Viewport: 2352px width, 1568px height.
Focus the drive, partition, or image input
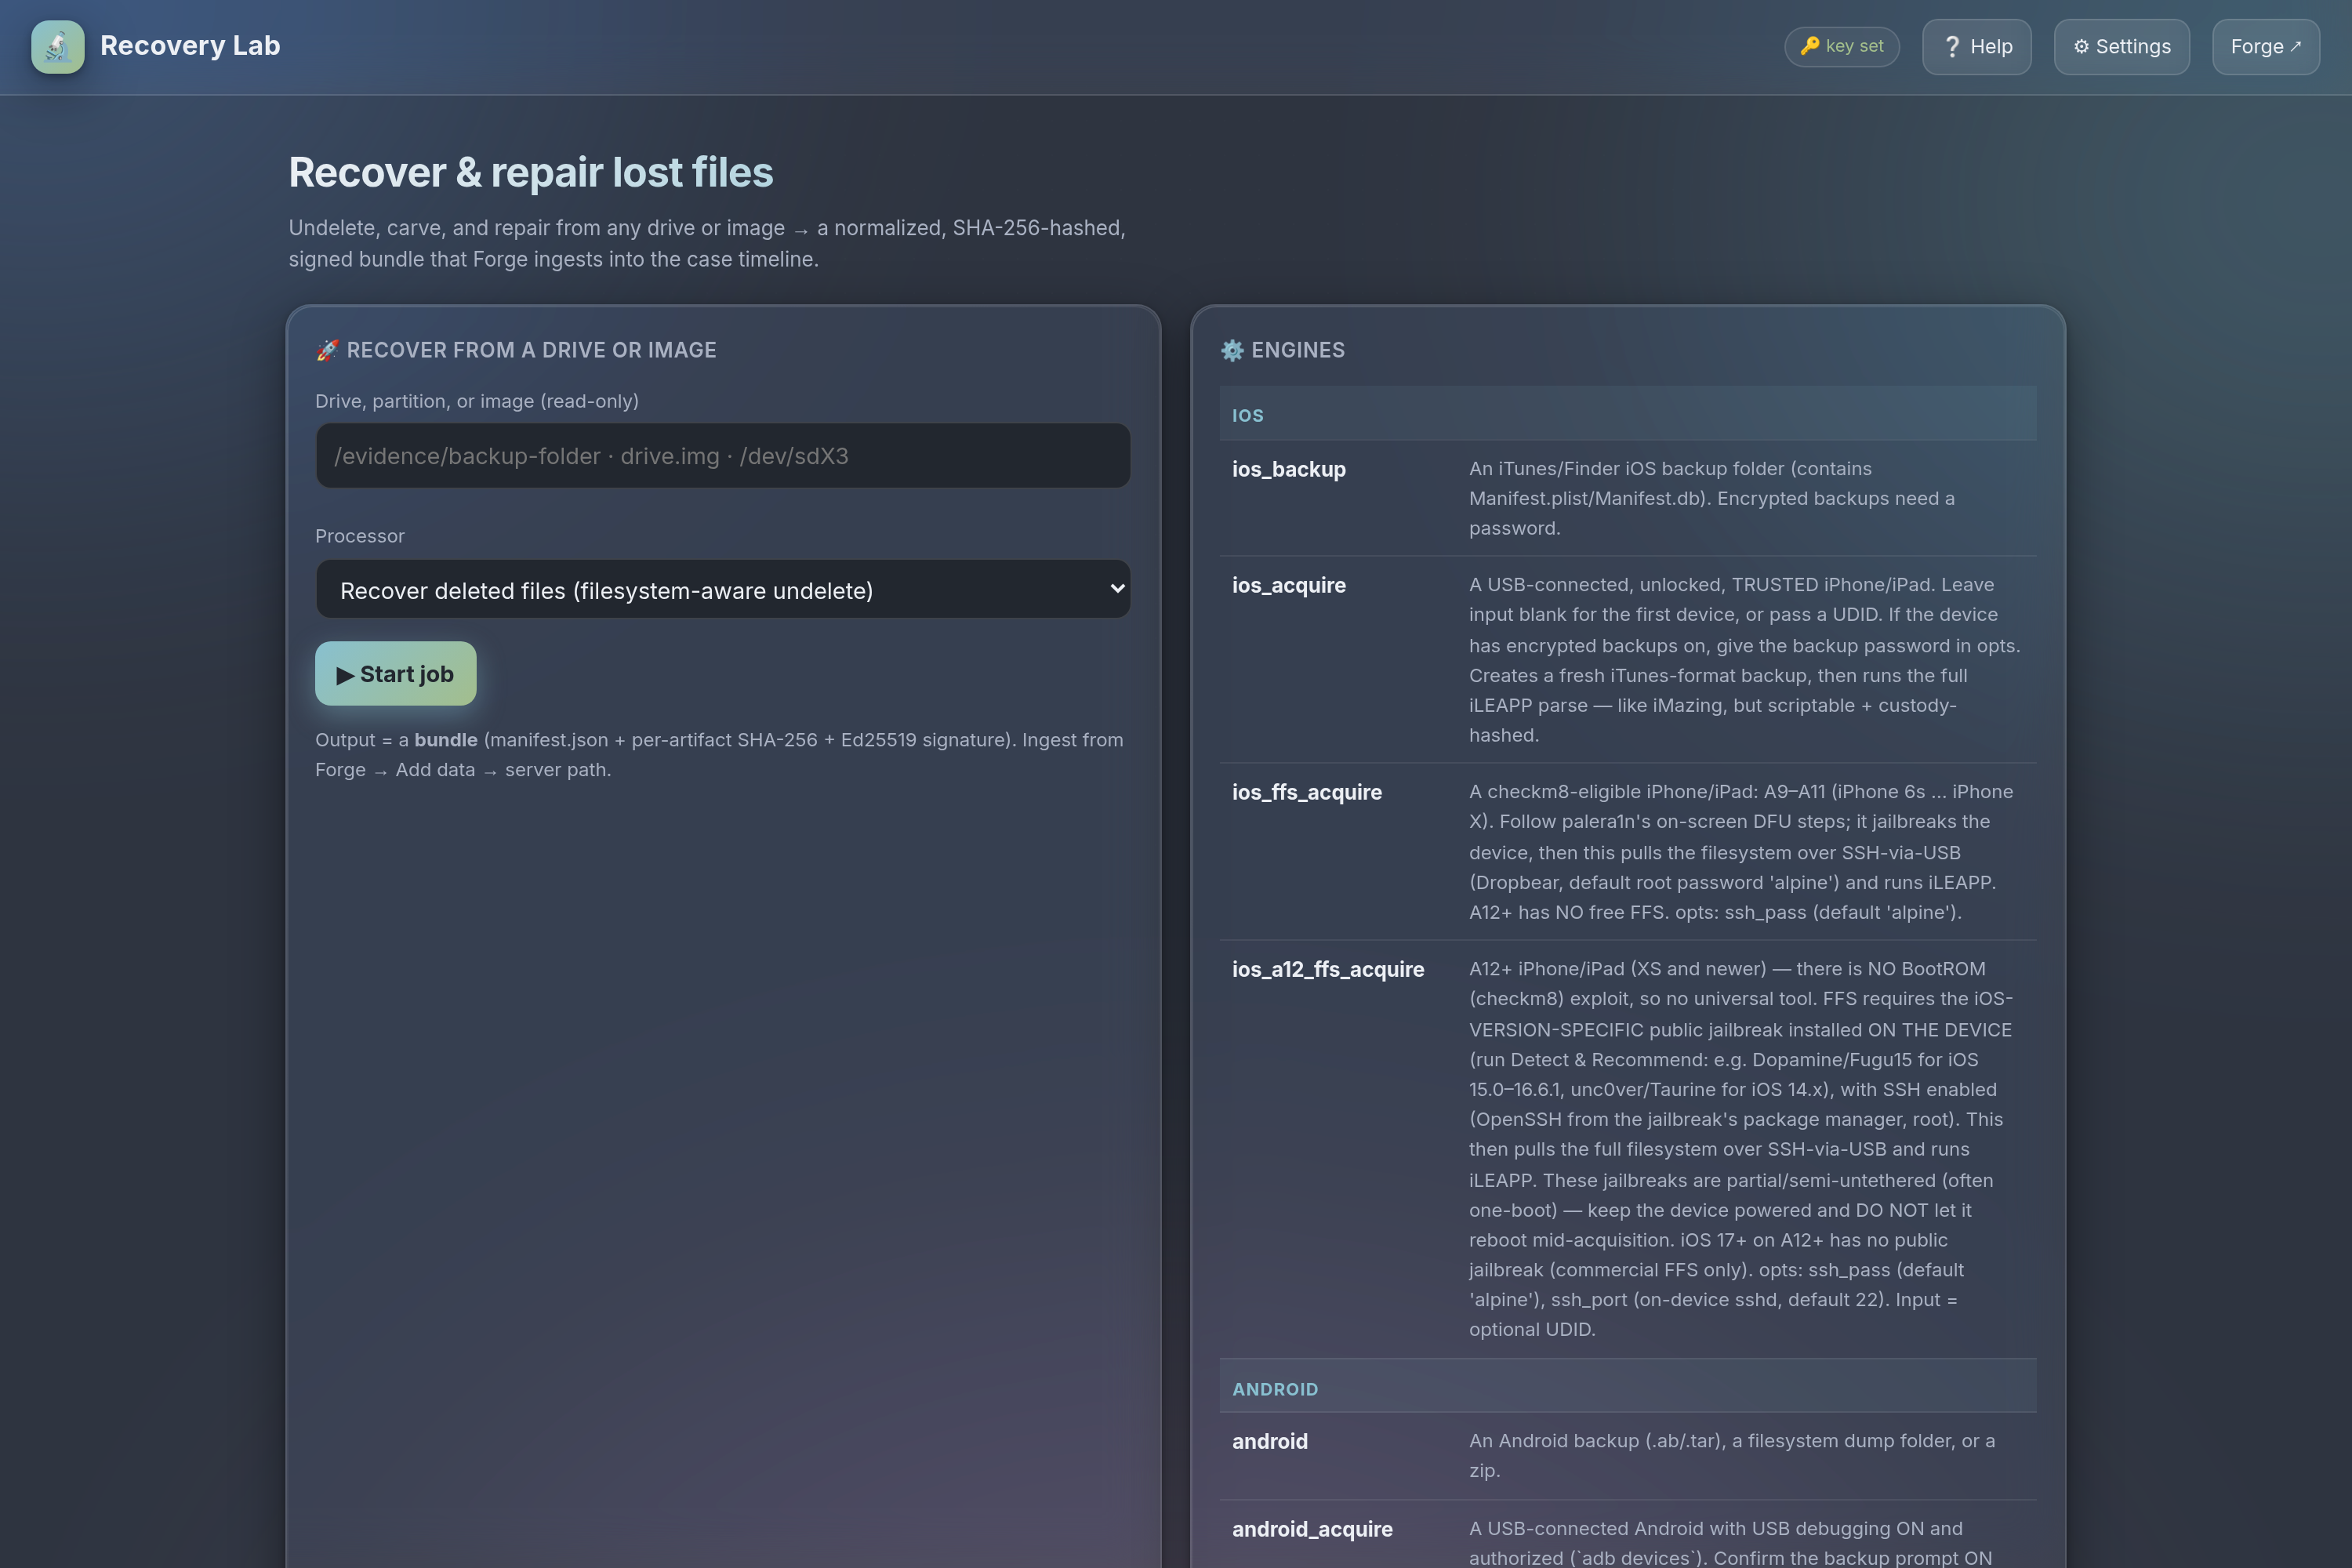pyautogui.click(x=723, y=456)
